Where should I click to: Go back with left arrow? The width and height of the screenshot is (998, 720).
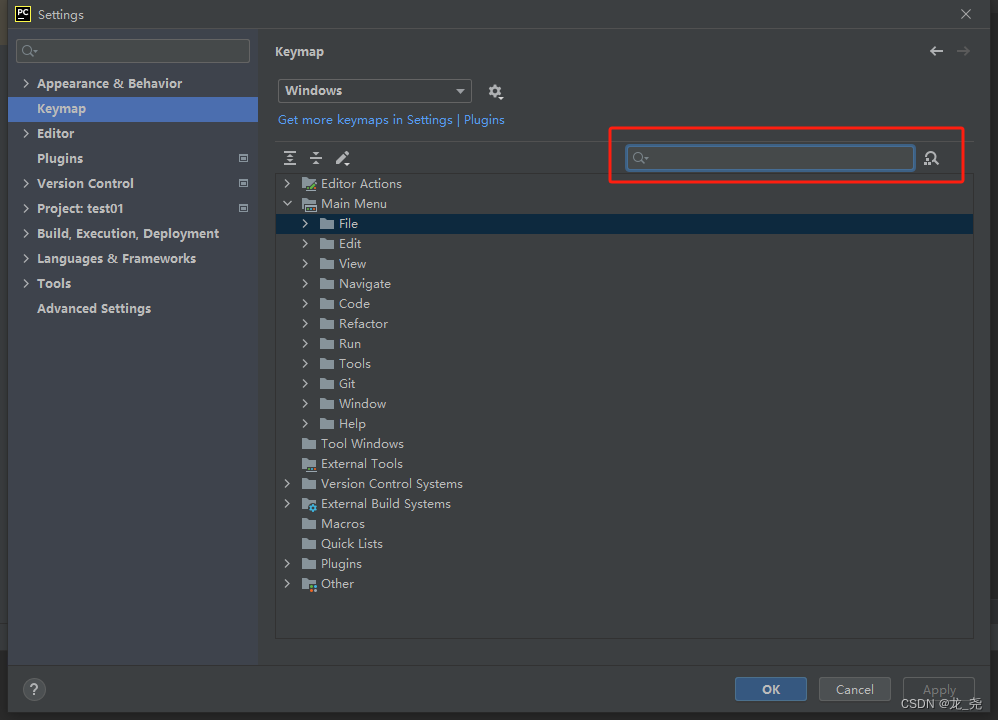pos(936,51)
